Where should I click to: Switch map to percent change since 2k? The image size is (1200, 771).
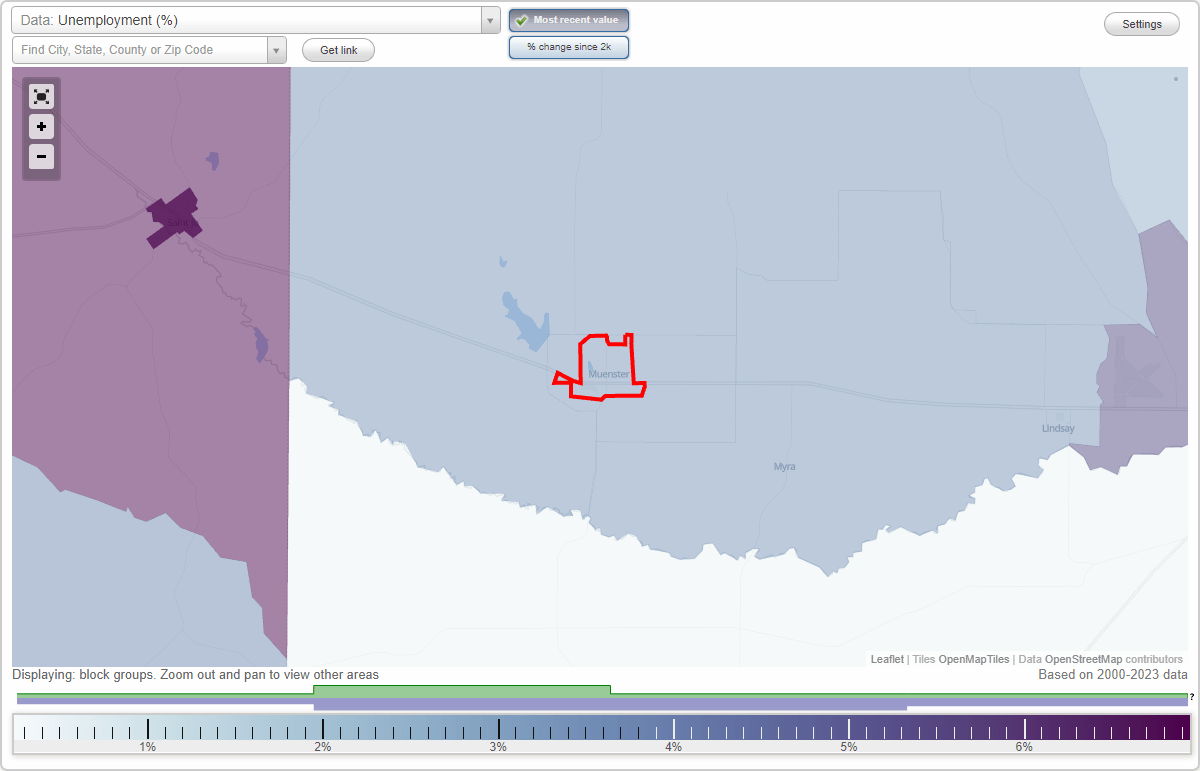tap(568, 46)
